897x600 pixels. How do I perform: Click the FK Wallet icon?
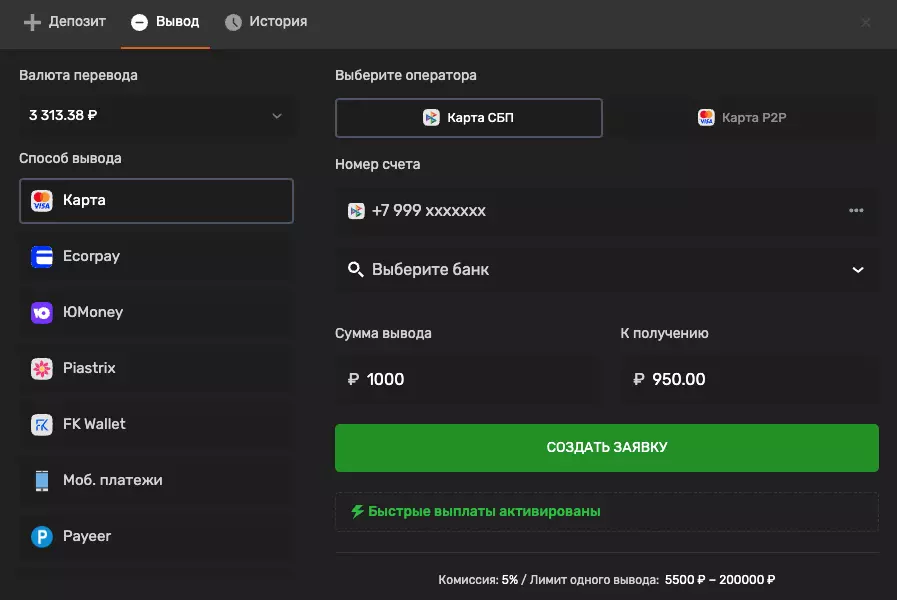click(42, 424)
